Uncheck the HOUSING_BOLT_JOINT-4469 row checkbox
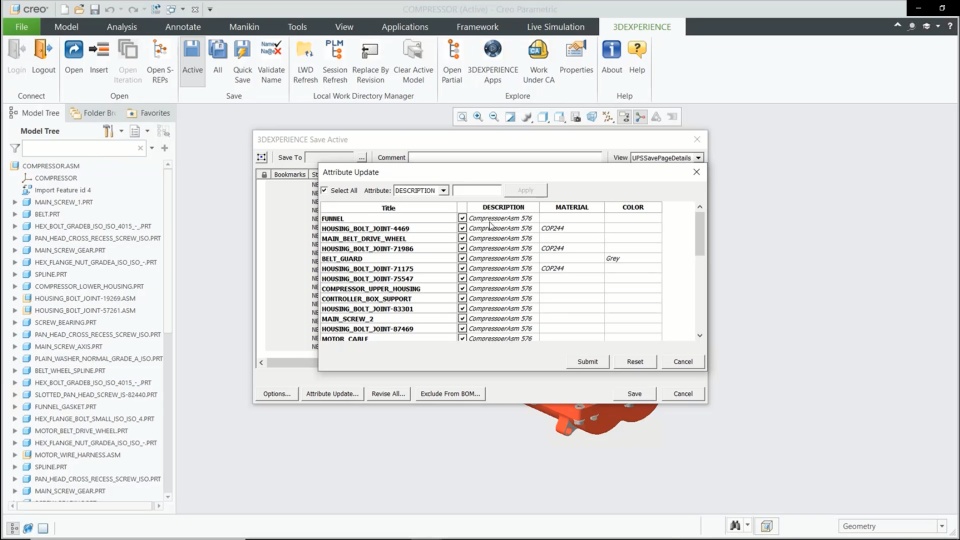960x540 pixels. click(x=462, y=228)
